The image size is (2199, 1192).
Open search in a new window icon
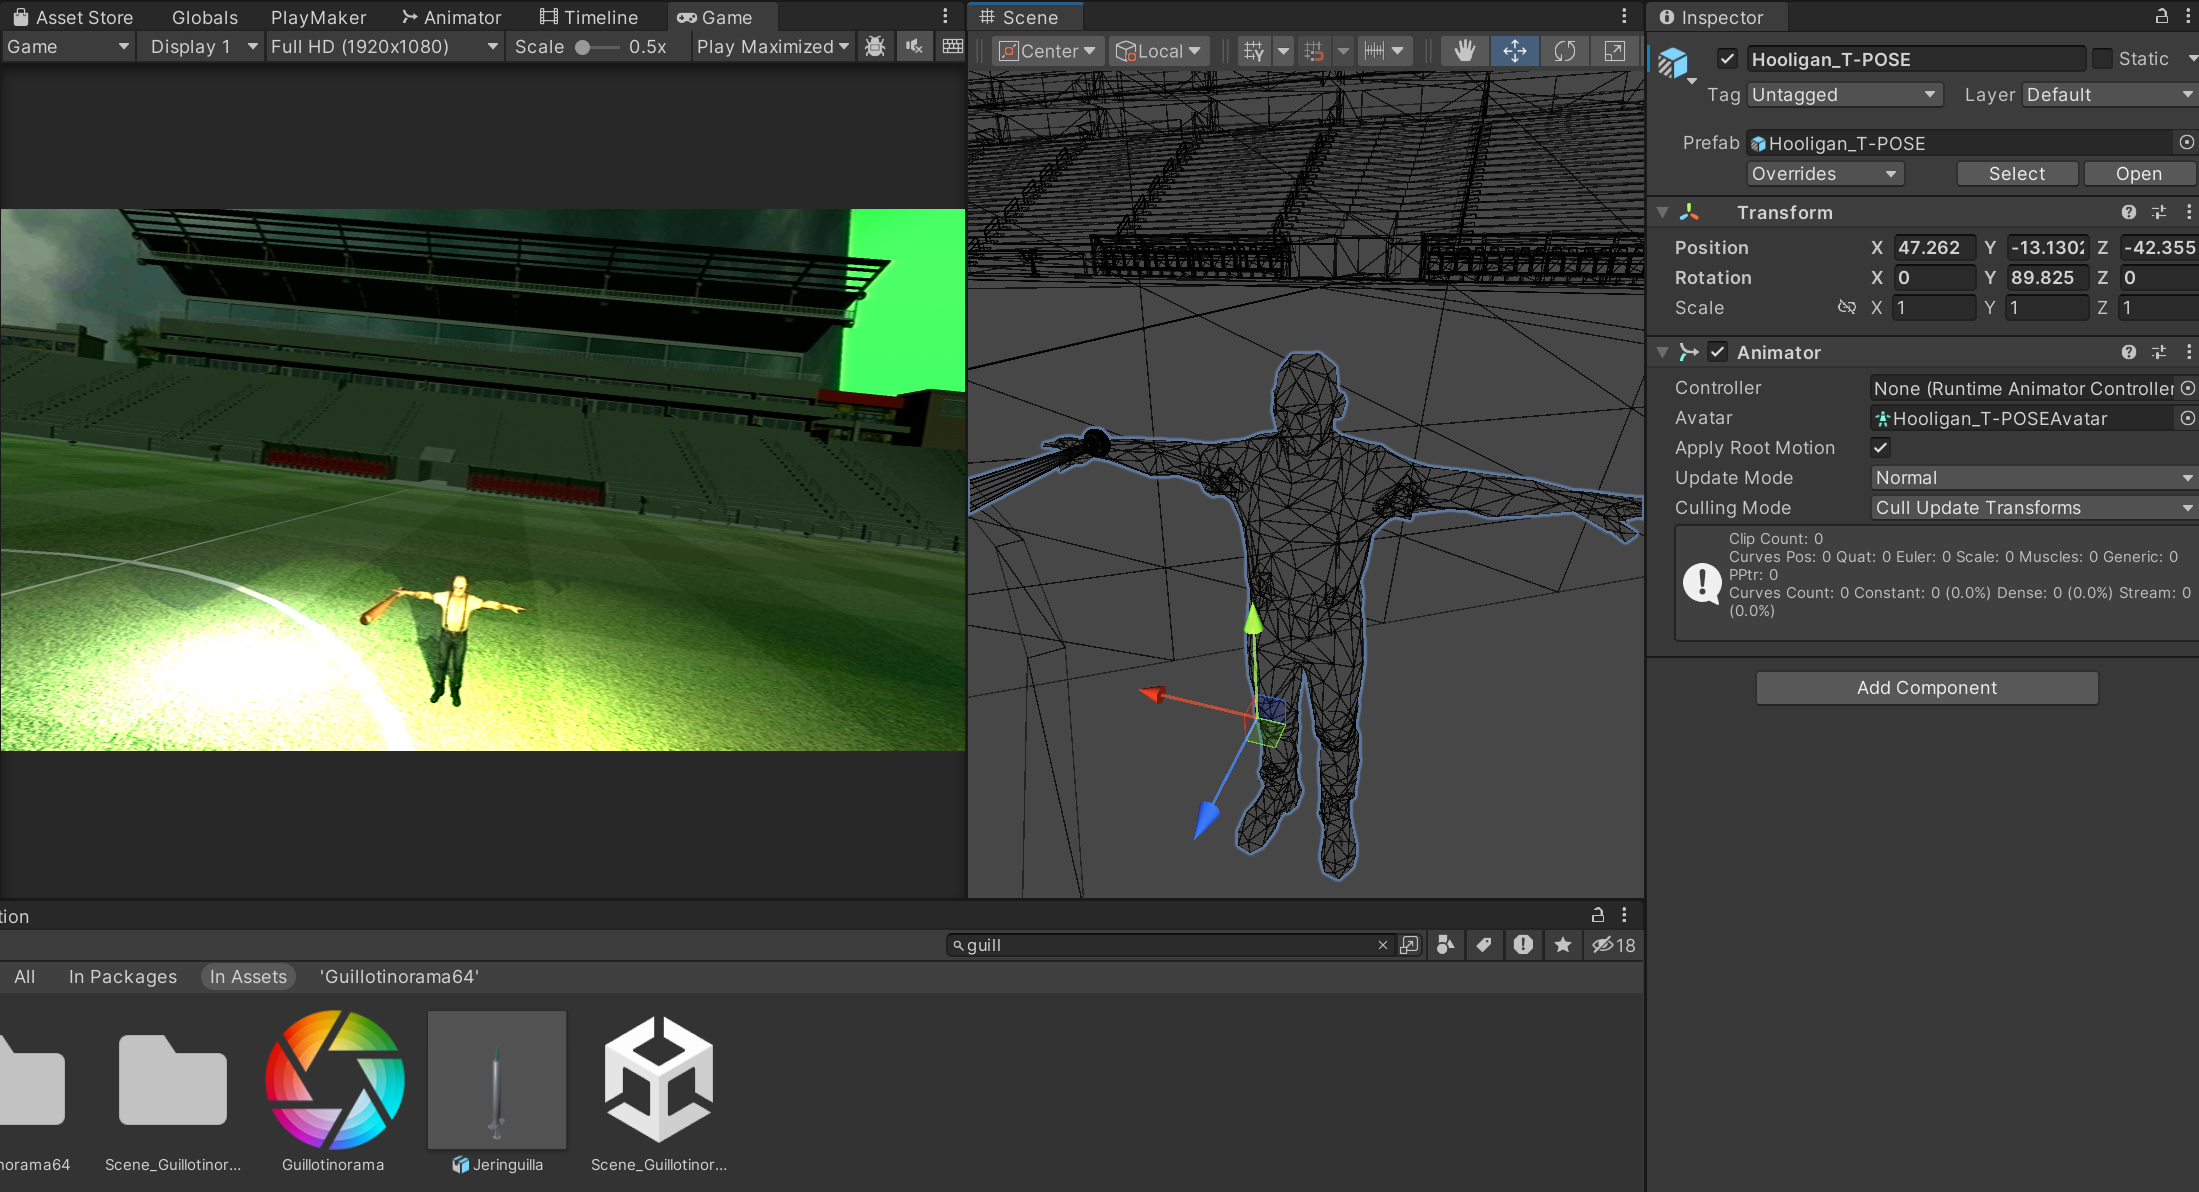[1409, 945]
